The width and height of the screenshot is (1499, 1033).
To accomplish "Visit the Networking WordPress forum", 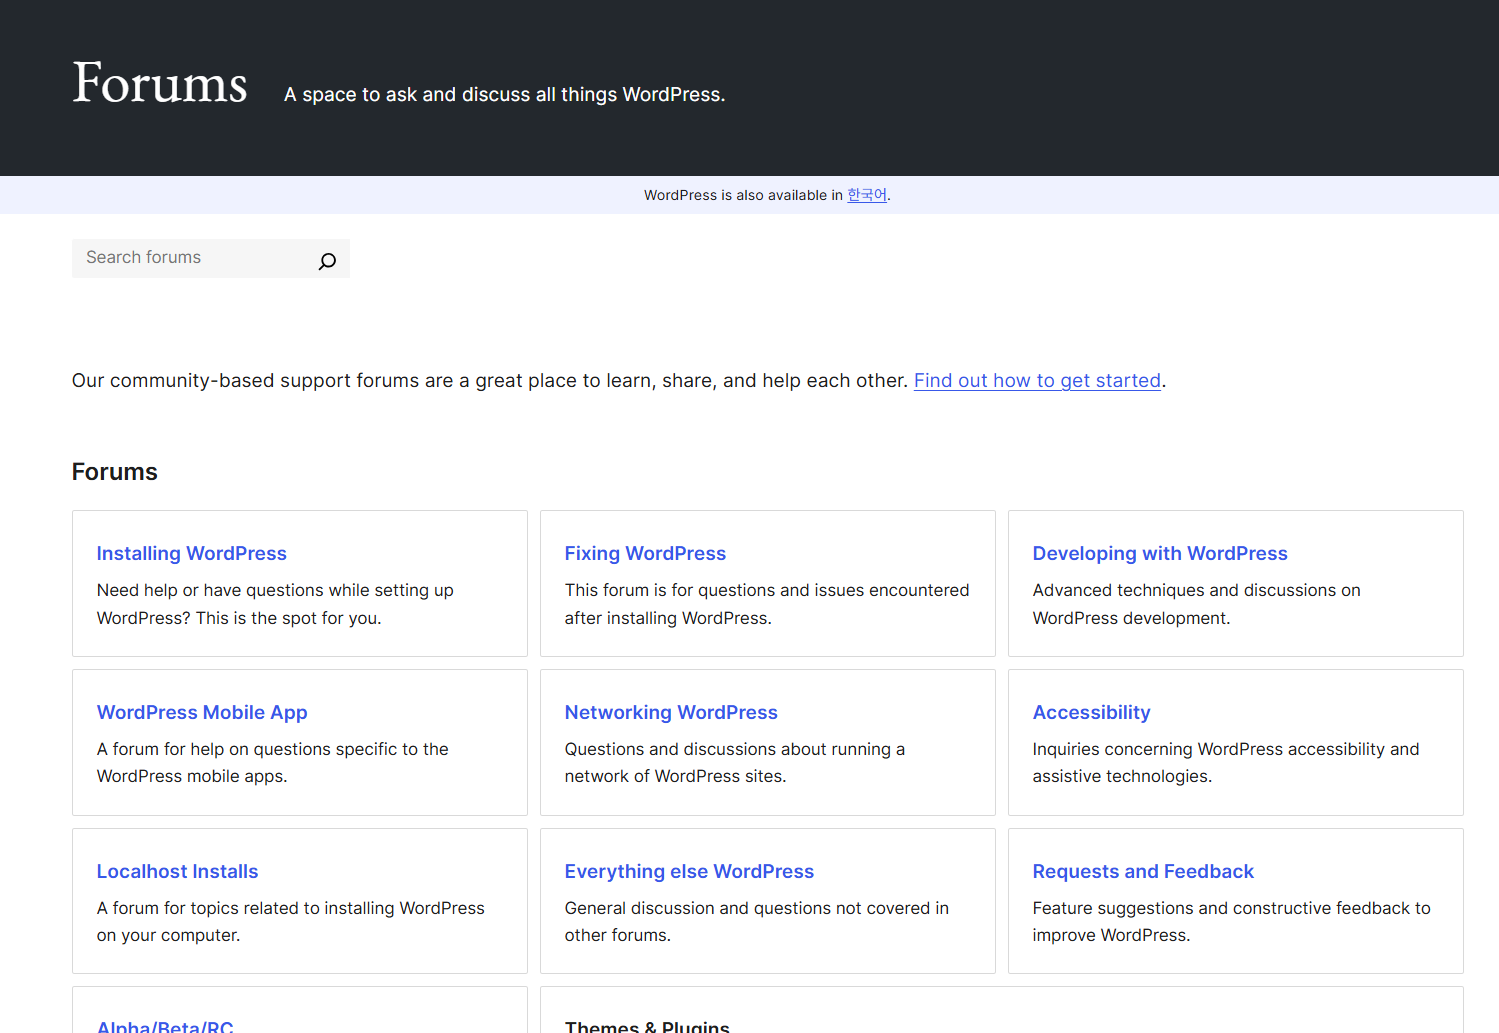I will pyautogui.click(x=671, y=713).
